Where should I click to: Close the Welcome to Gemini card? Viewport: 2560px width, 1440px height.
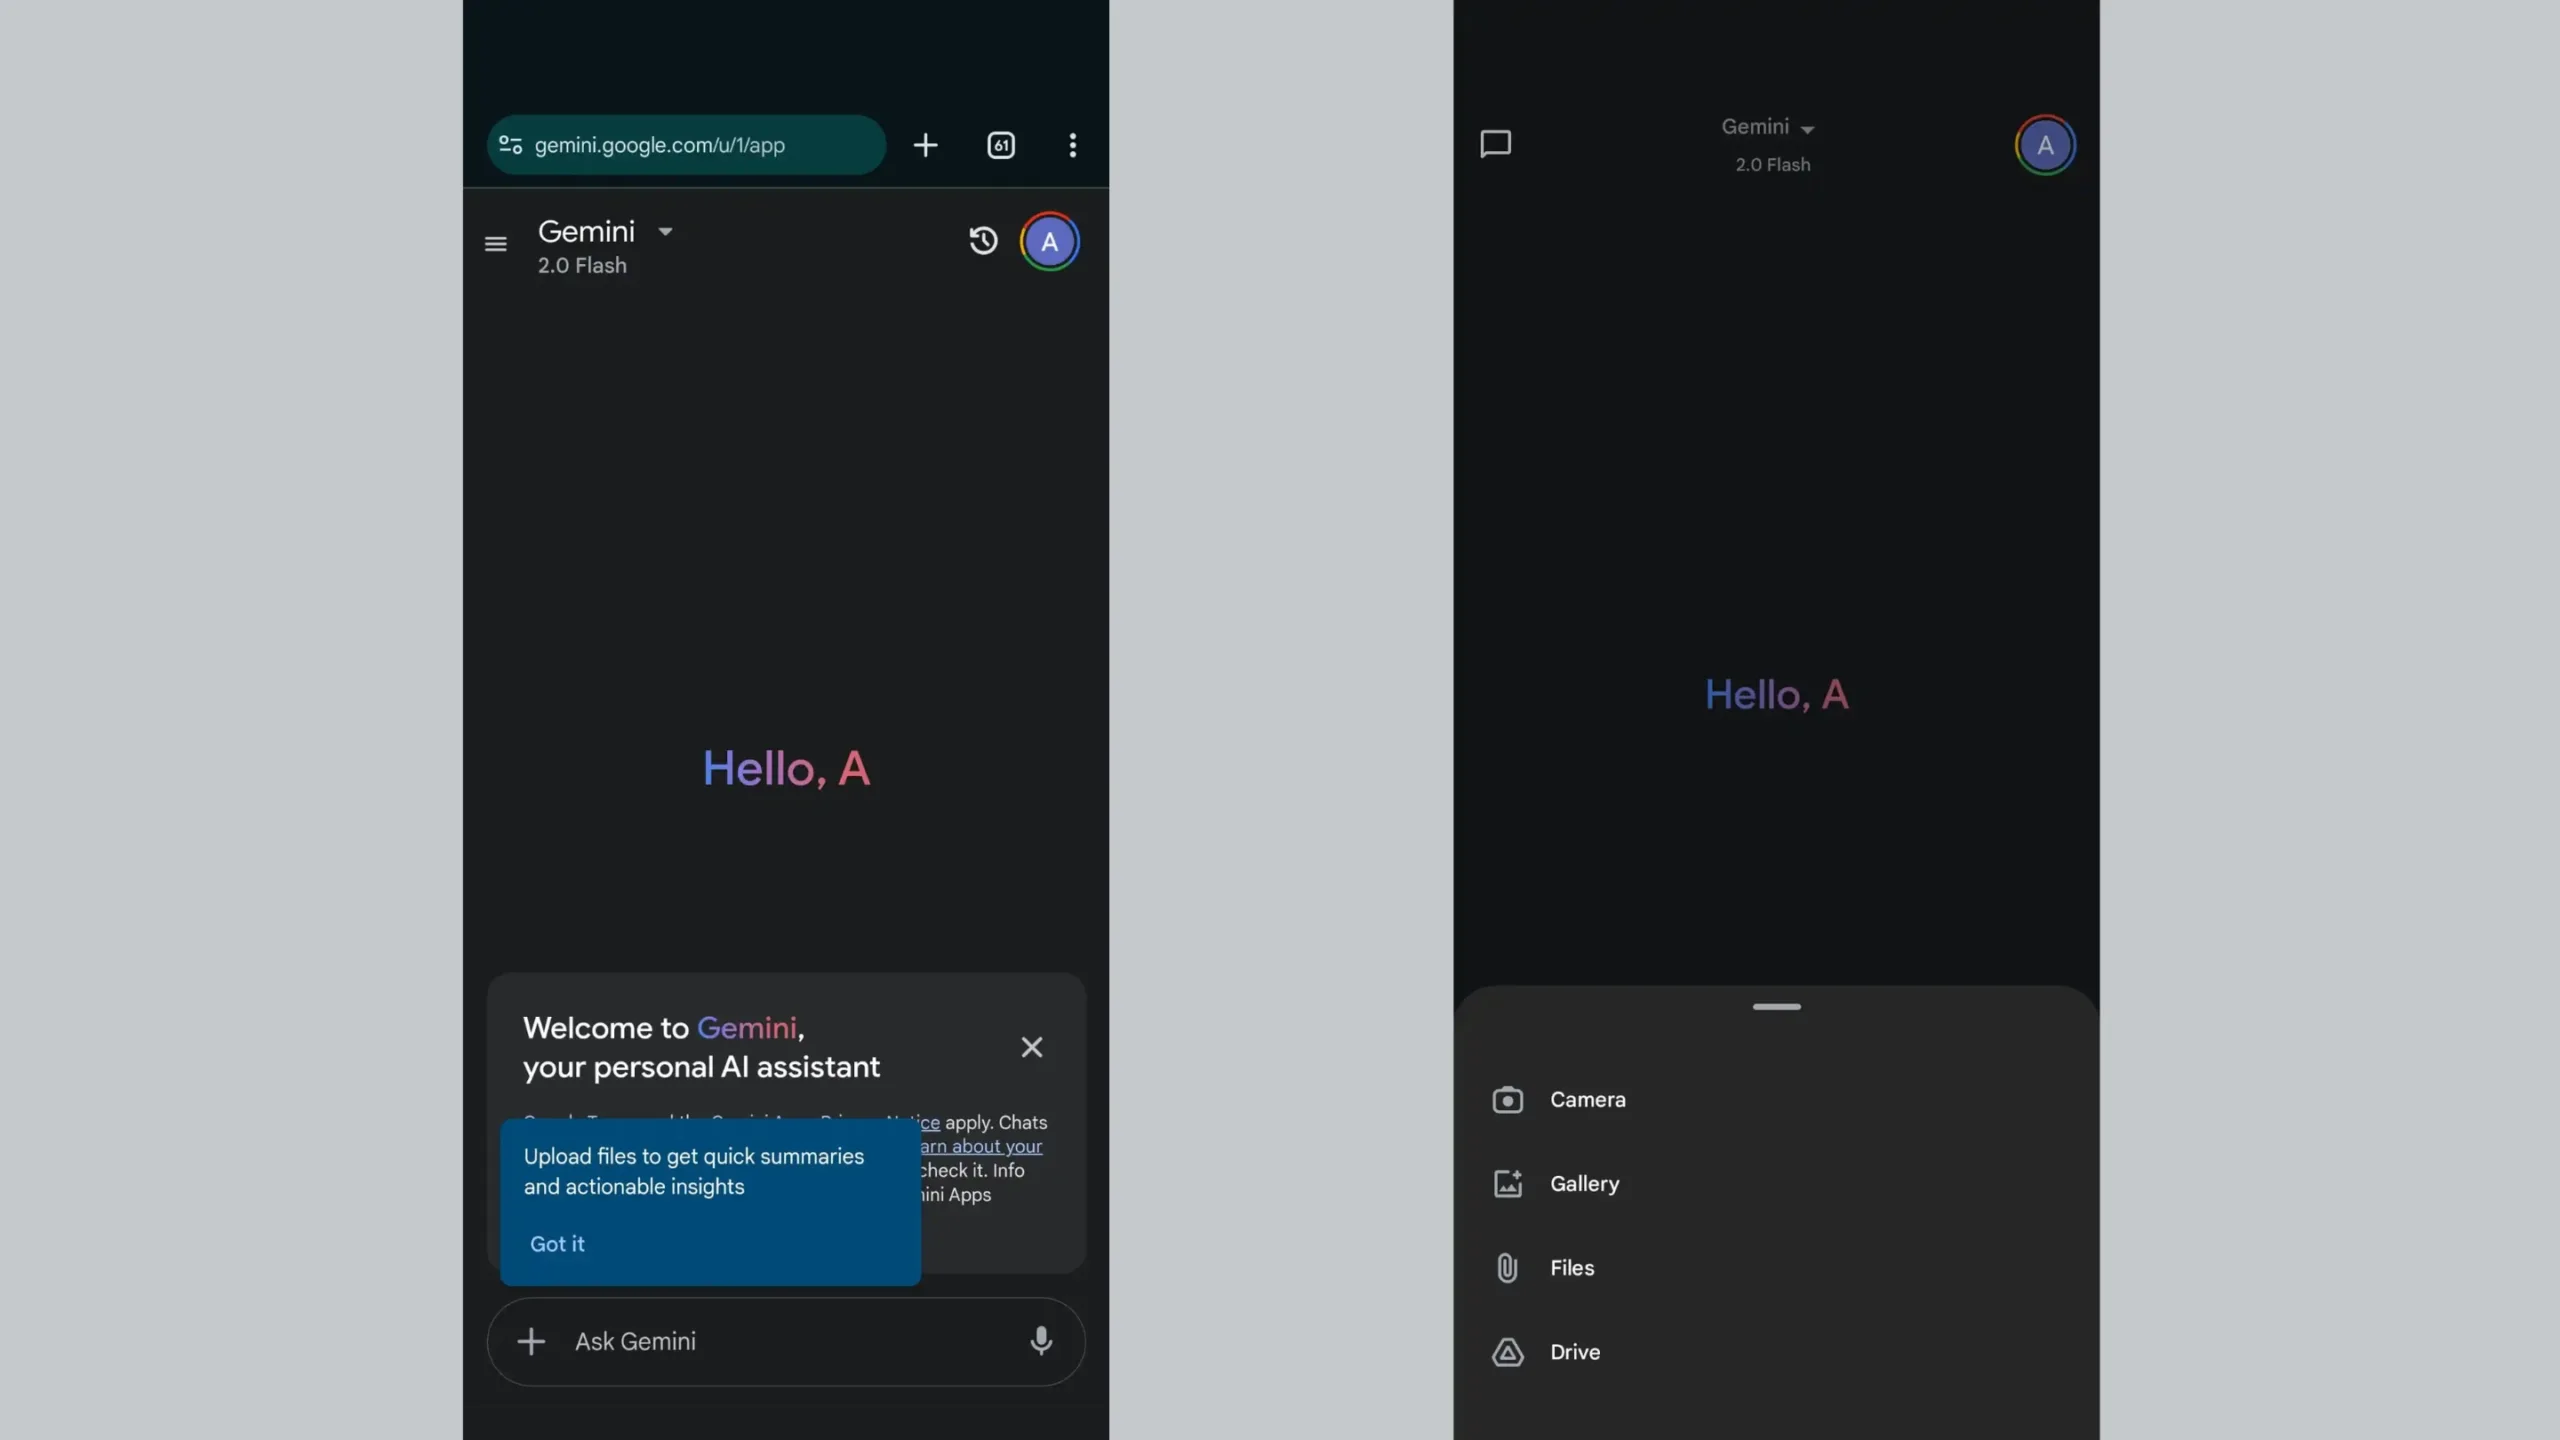pyautogui.click(x=1032, y=1047)
